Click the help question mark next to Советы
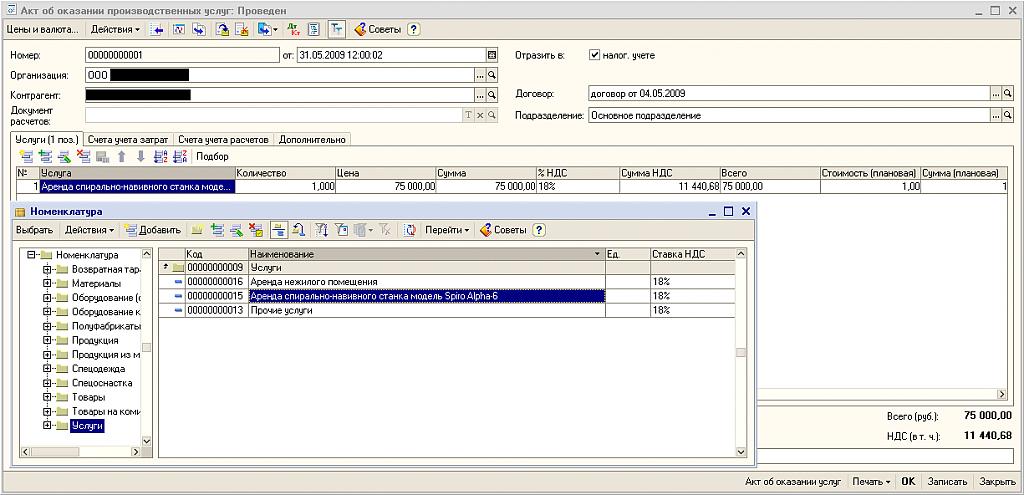 414,30
